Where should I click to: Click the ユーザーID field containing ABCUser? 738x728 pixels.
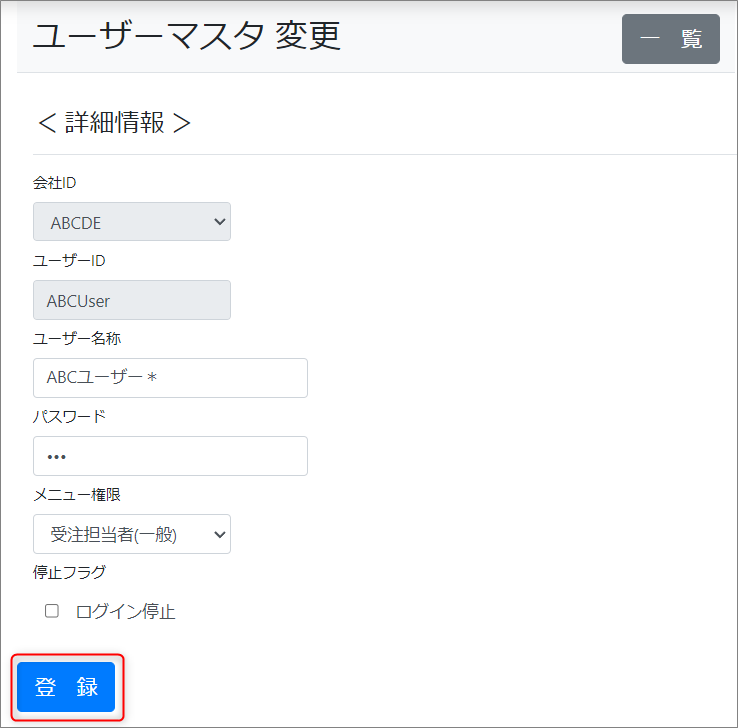[131, 300]
